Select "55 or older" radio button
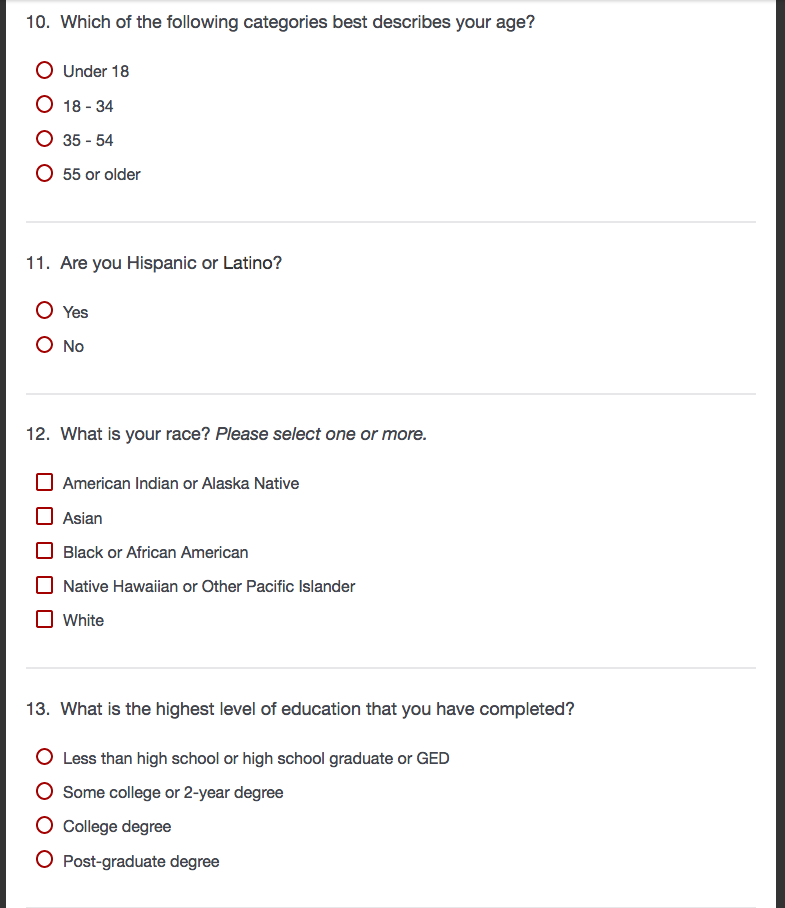Screen dimensions: 785x908 click(x=44, y=174)
